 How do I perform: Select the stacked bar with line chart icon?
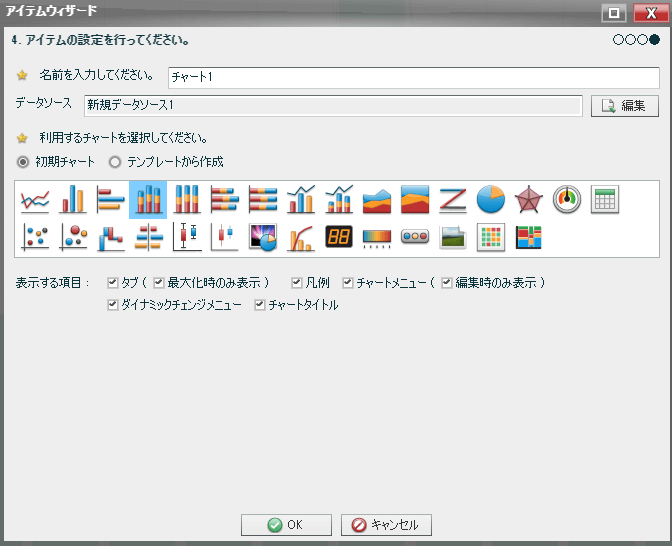tap(339, 200)
